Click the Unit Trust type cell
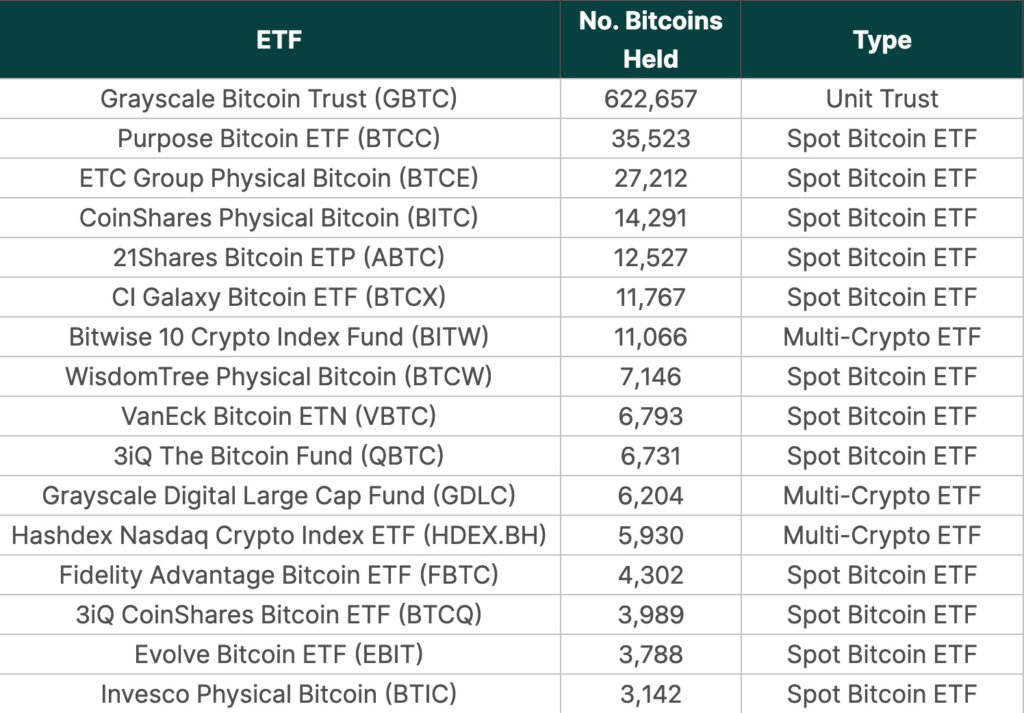 pyautogui.click(x=882, y=99)
